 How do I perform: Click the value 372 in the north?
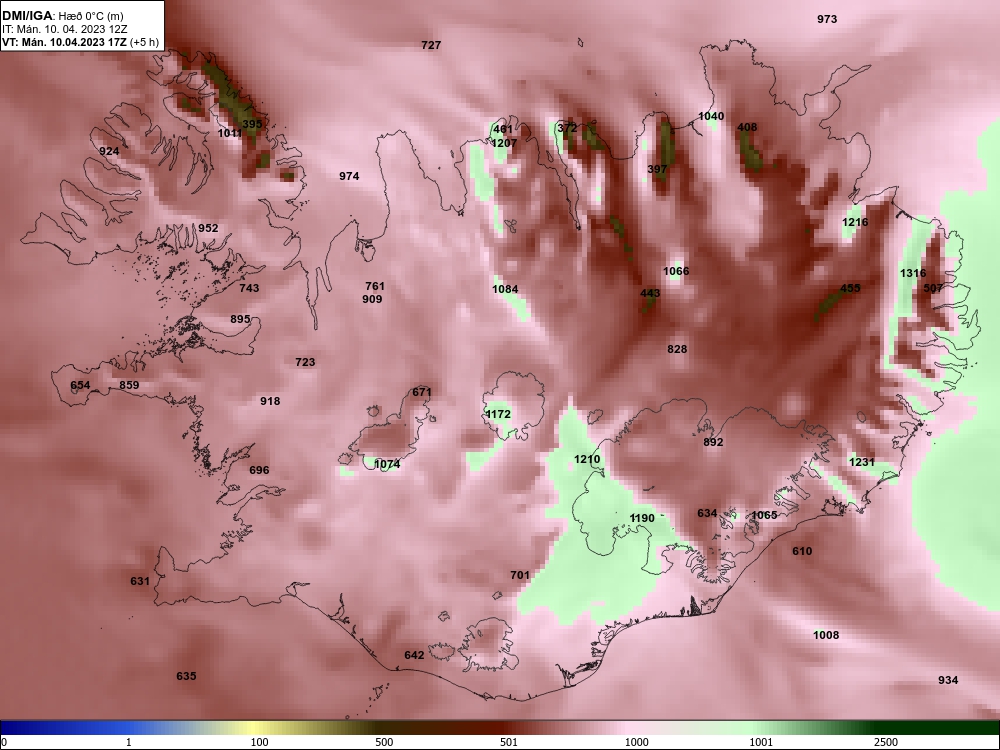[x=567, y=128]
